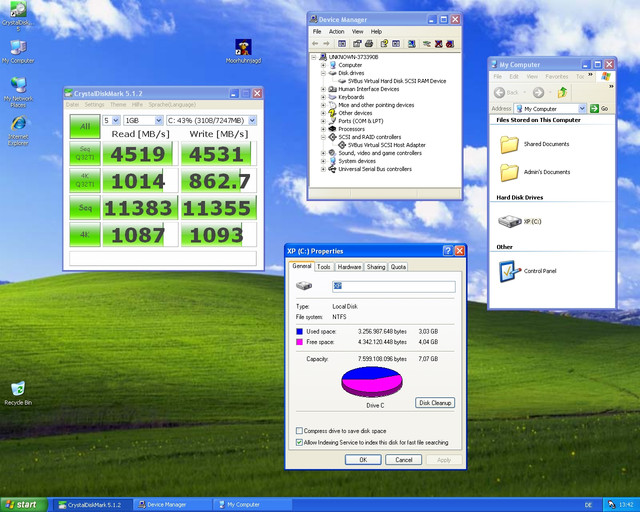
Task: Select the Internet Explorer desktop icon
Action: 18,123
